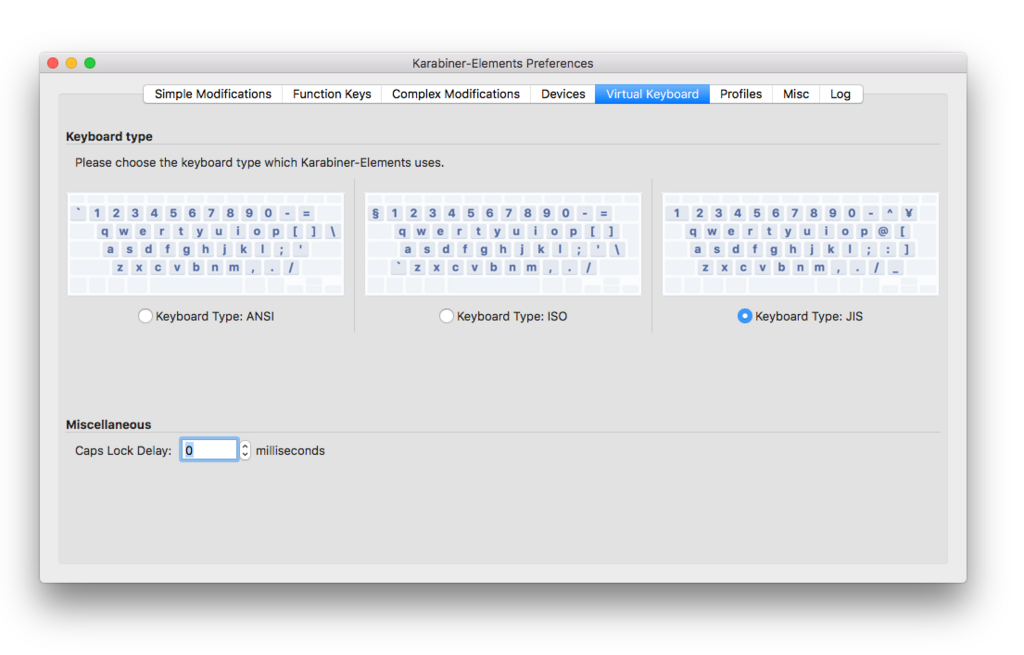This screenshot has width=1024, height=655.
Task: Select the ANSI keyboard layout thumbnail
Action: coord(206,244)
